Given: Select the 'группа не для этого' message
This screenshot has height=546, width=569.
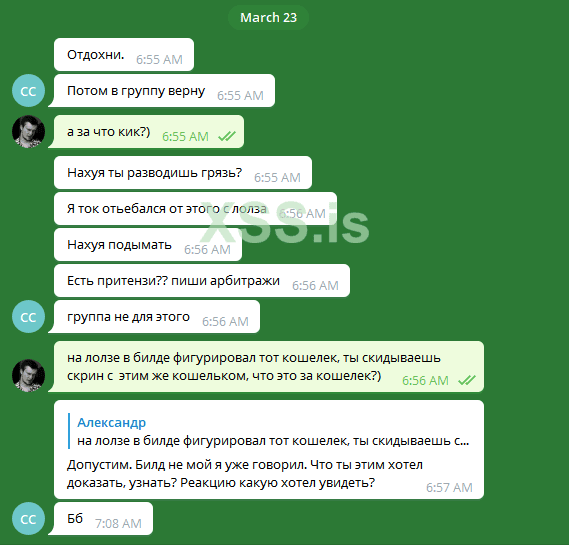Looking at the screenshot, I should [156, 317].
